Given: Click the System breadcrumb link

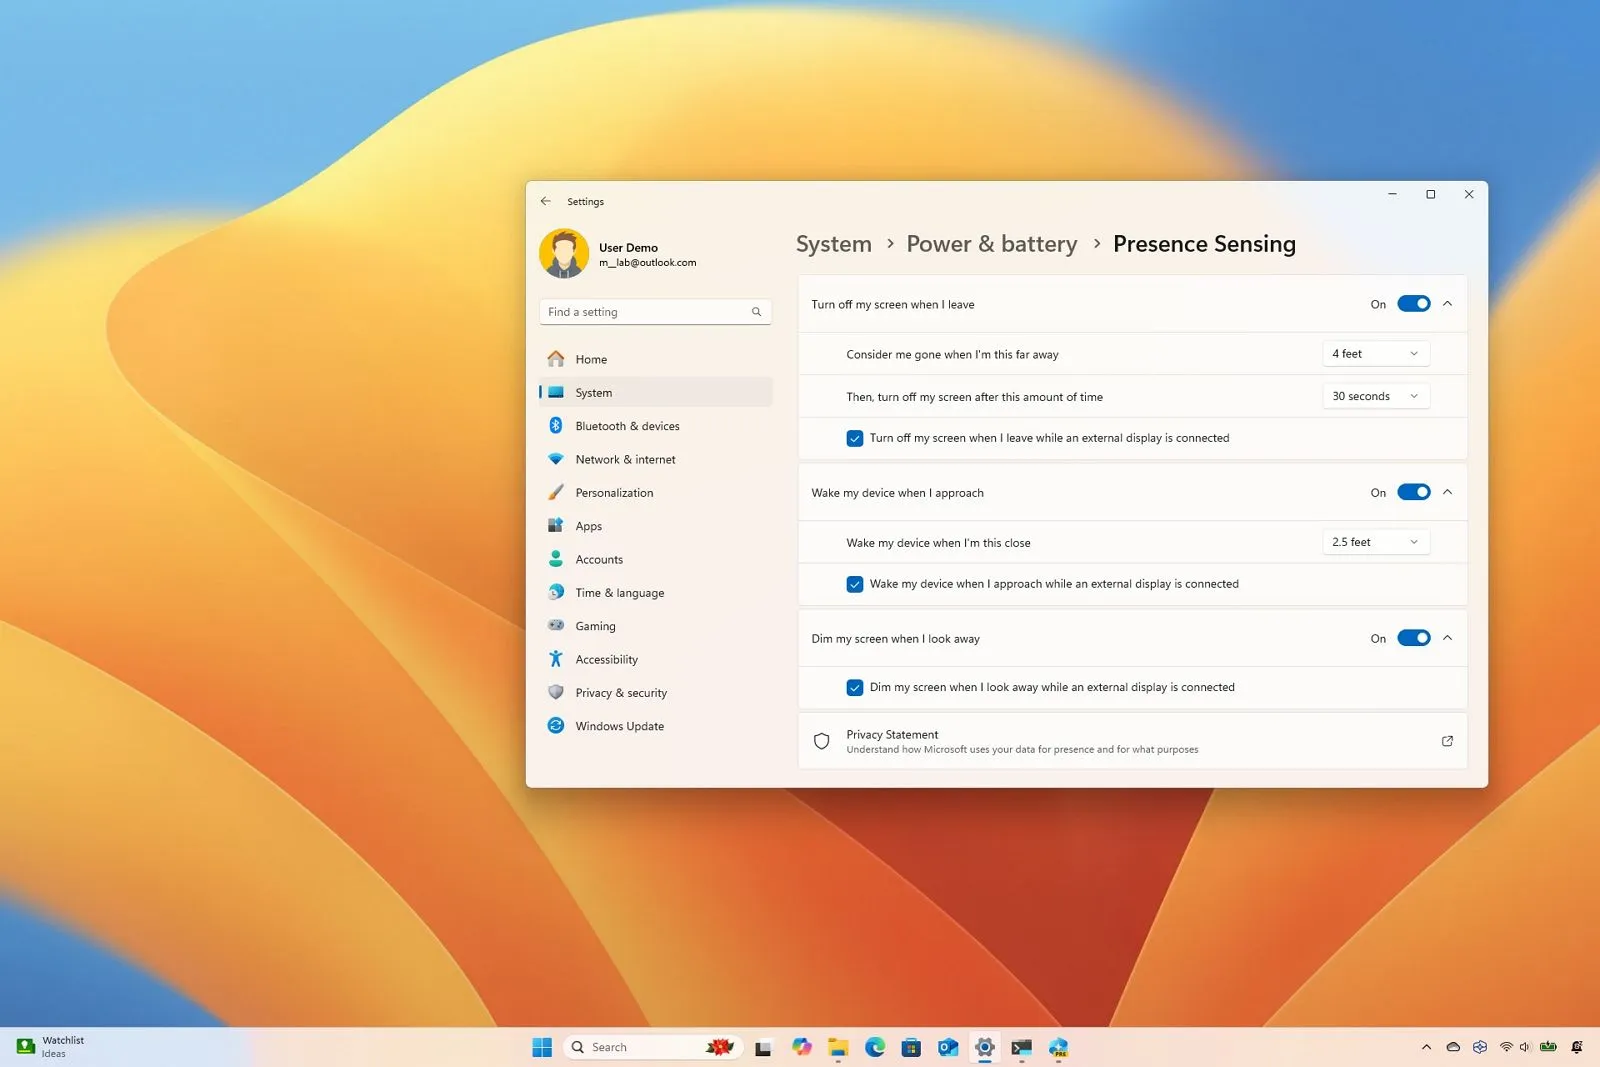Looking at the screenshot, I should click(x=833, y=244).
